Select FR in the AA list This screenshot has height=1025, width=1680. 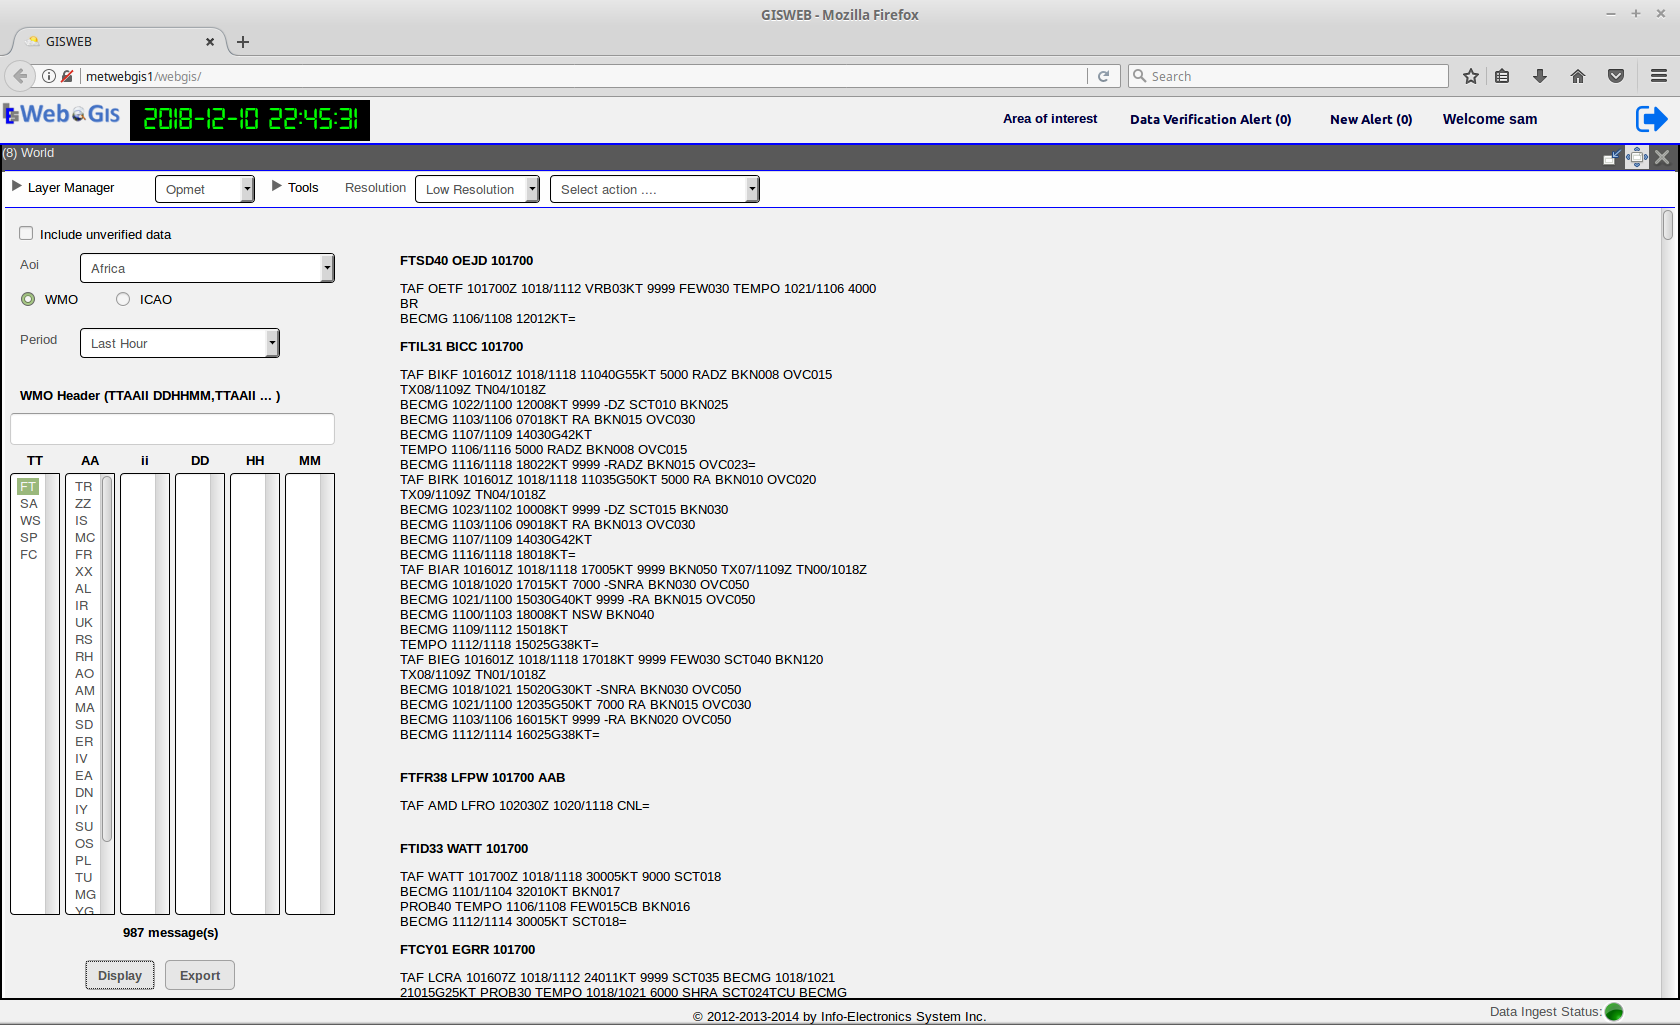click(83, 554)
